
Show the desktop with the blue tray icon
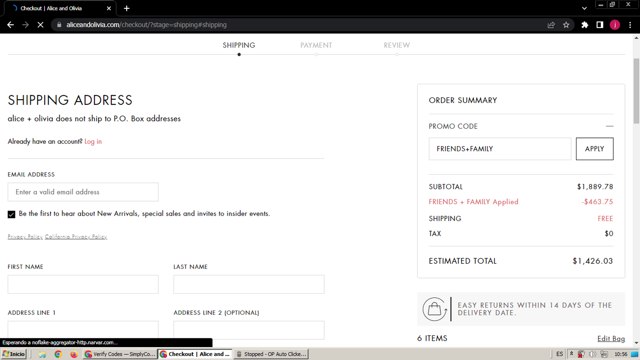[x=635, y=354]
